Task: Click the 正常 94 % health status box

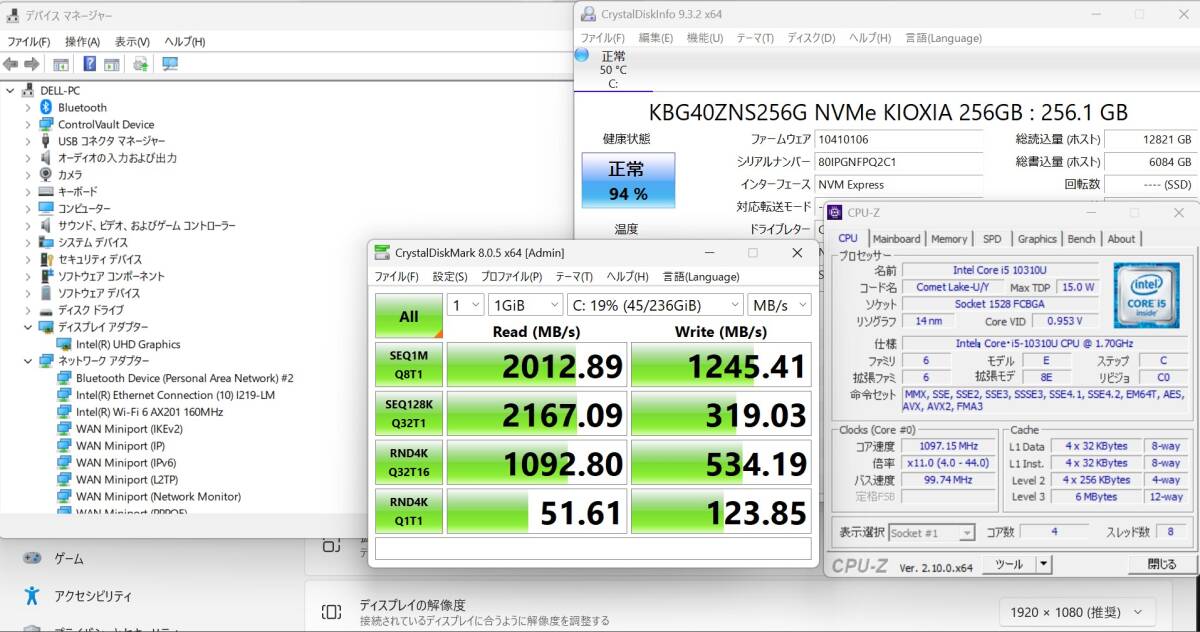Action: tap(628, 181)
